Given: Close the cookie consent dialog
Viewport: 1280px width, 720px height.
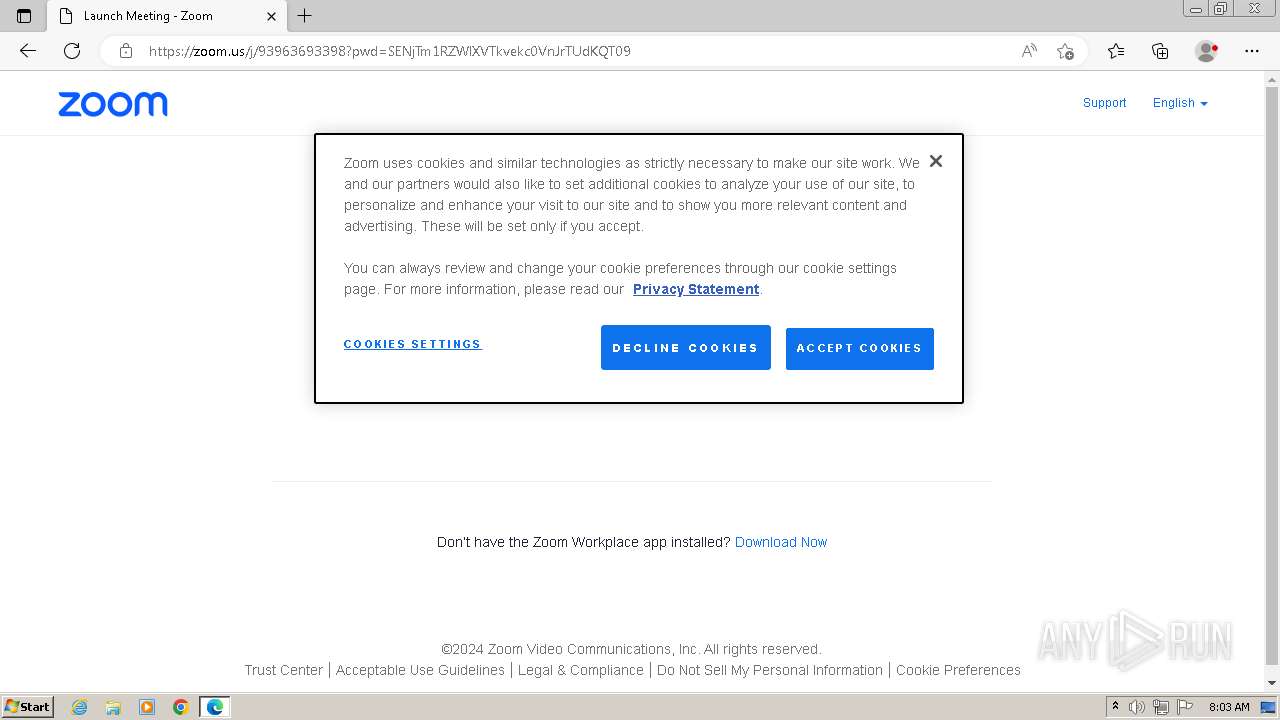Looking at the screenshot, I should coord(936,161).
